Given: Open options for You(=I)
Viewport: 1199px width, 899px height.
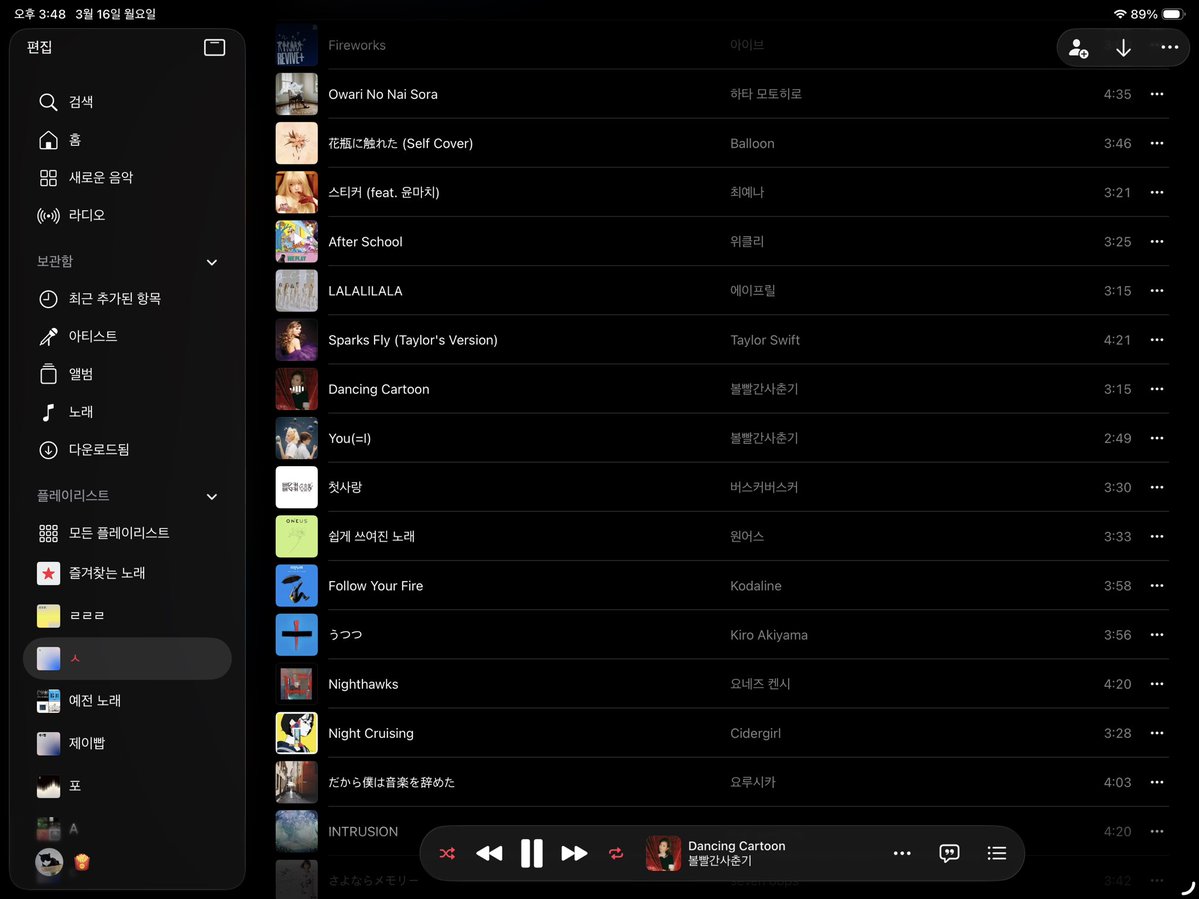Looking at the screenshot, I should (x=1156, y=438).
